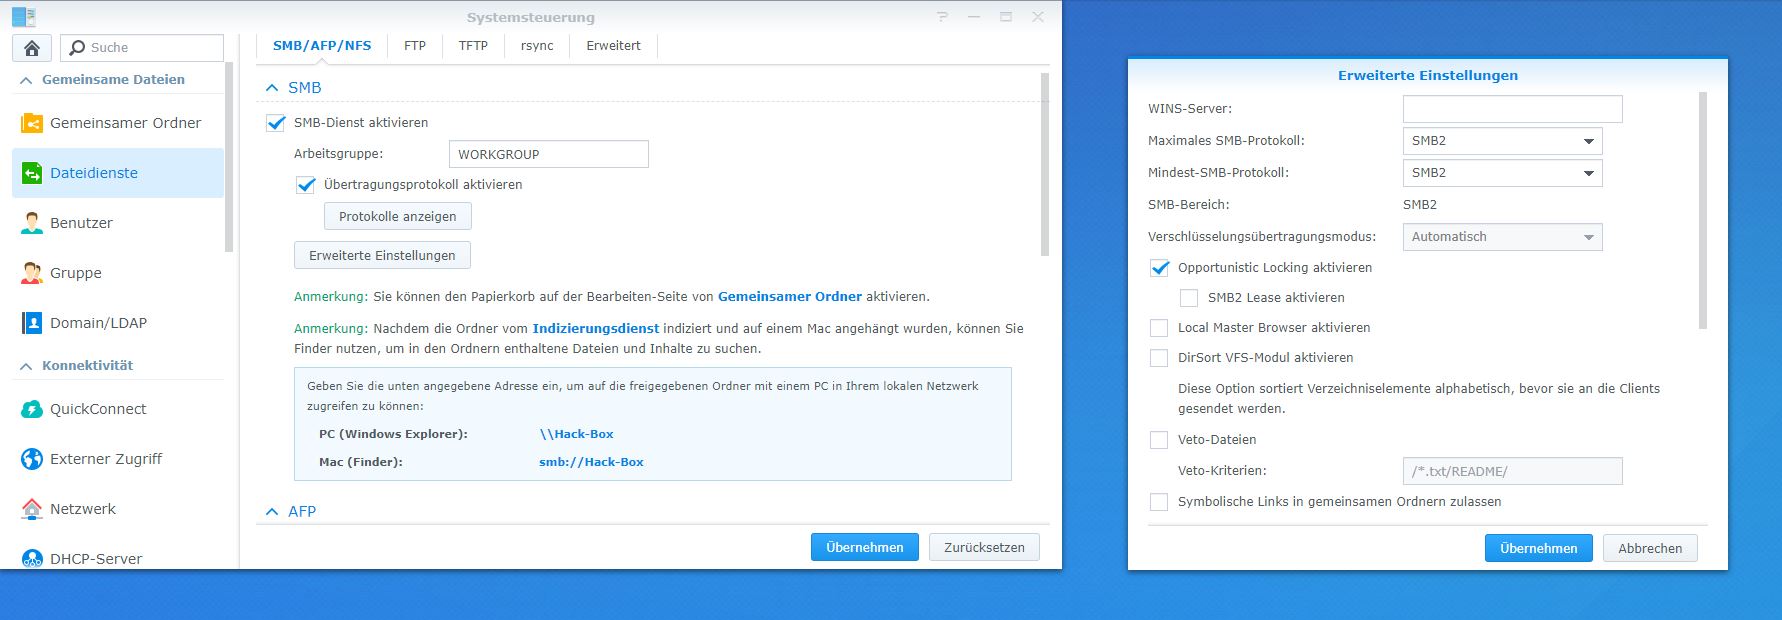Switch to the TFTP tab
Image resolution: width=1782 pixels, height=620 pixels.
[x=473, y=46]
